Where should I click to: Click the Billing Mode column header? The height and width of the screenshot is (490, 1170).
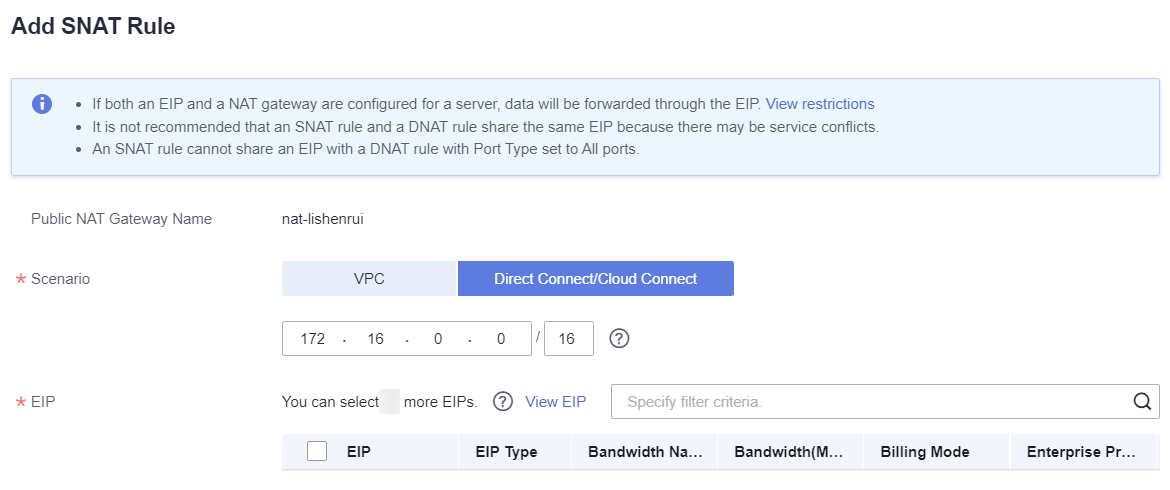(x=925, y=452)
